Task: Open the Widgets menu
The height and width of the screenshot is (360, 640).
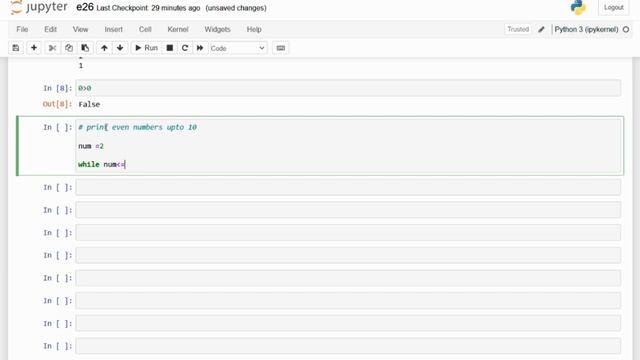Action: pyautogui.click(x=217, y=29)
